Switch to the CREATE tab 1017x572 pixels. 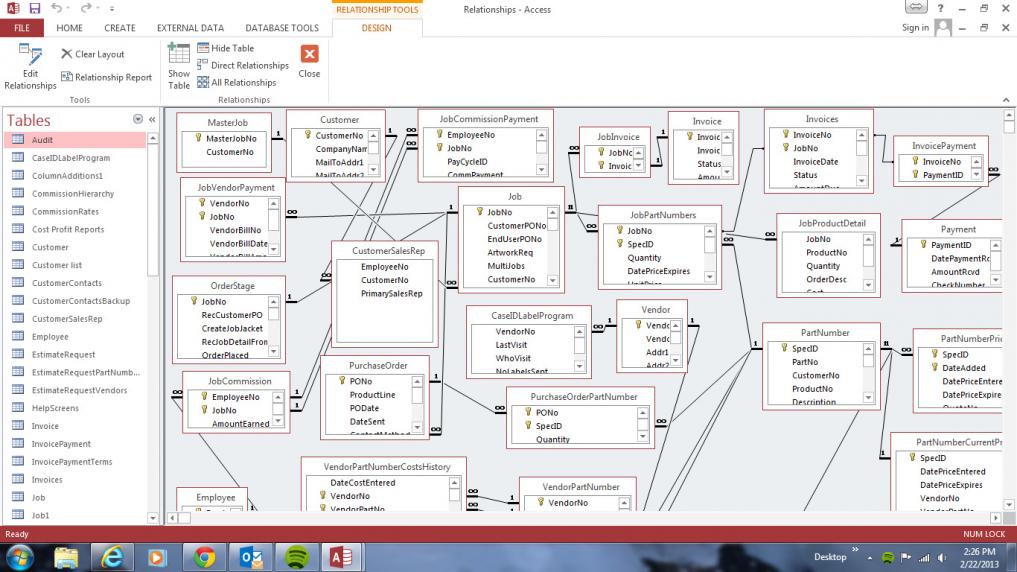click(x=120, y=28)
